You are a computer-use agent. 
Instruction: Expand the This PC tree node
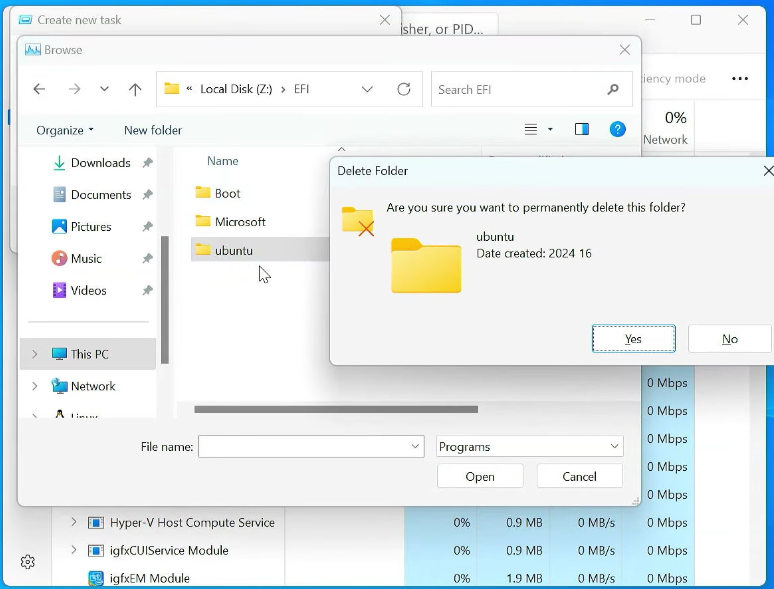click(35, 354)
